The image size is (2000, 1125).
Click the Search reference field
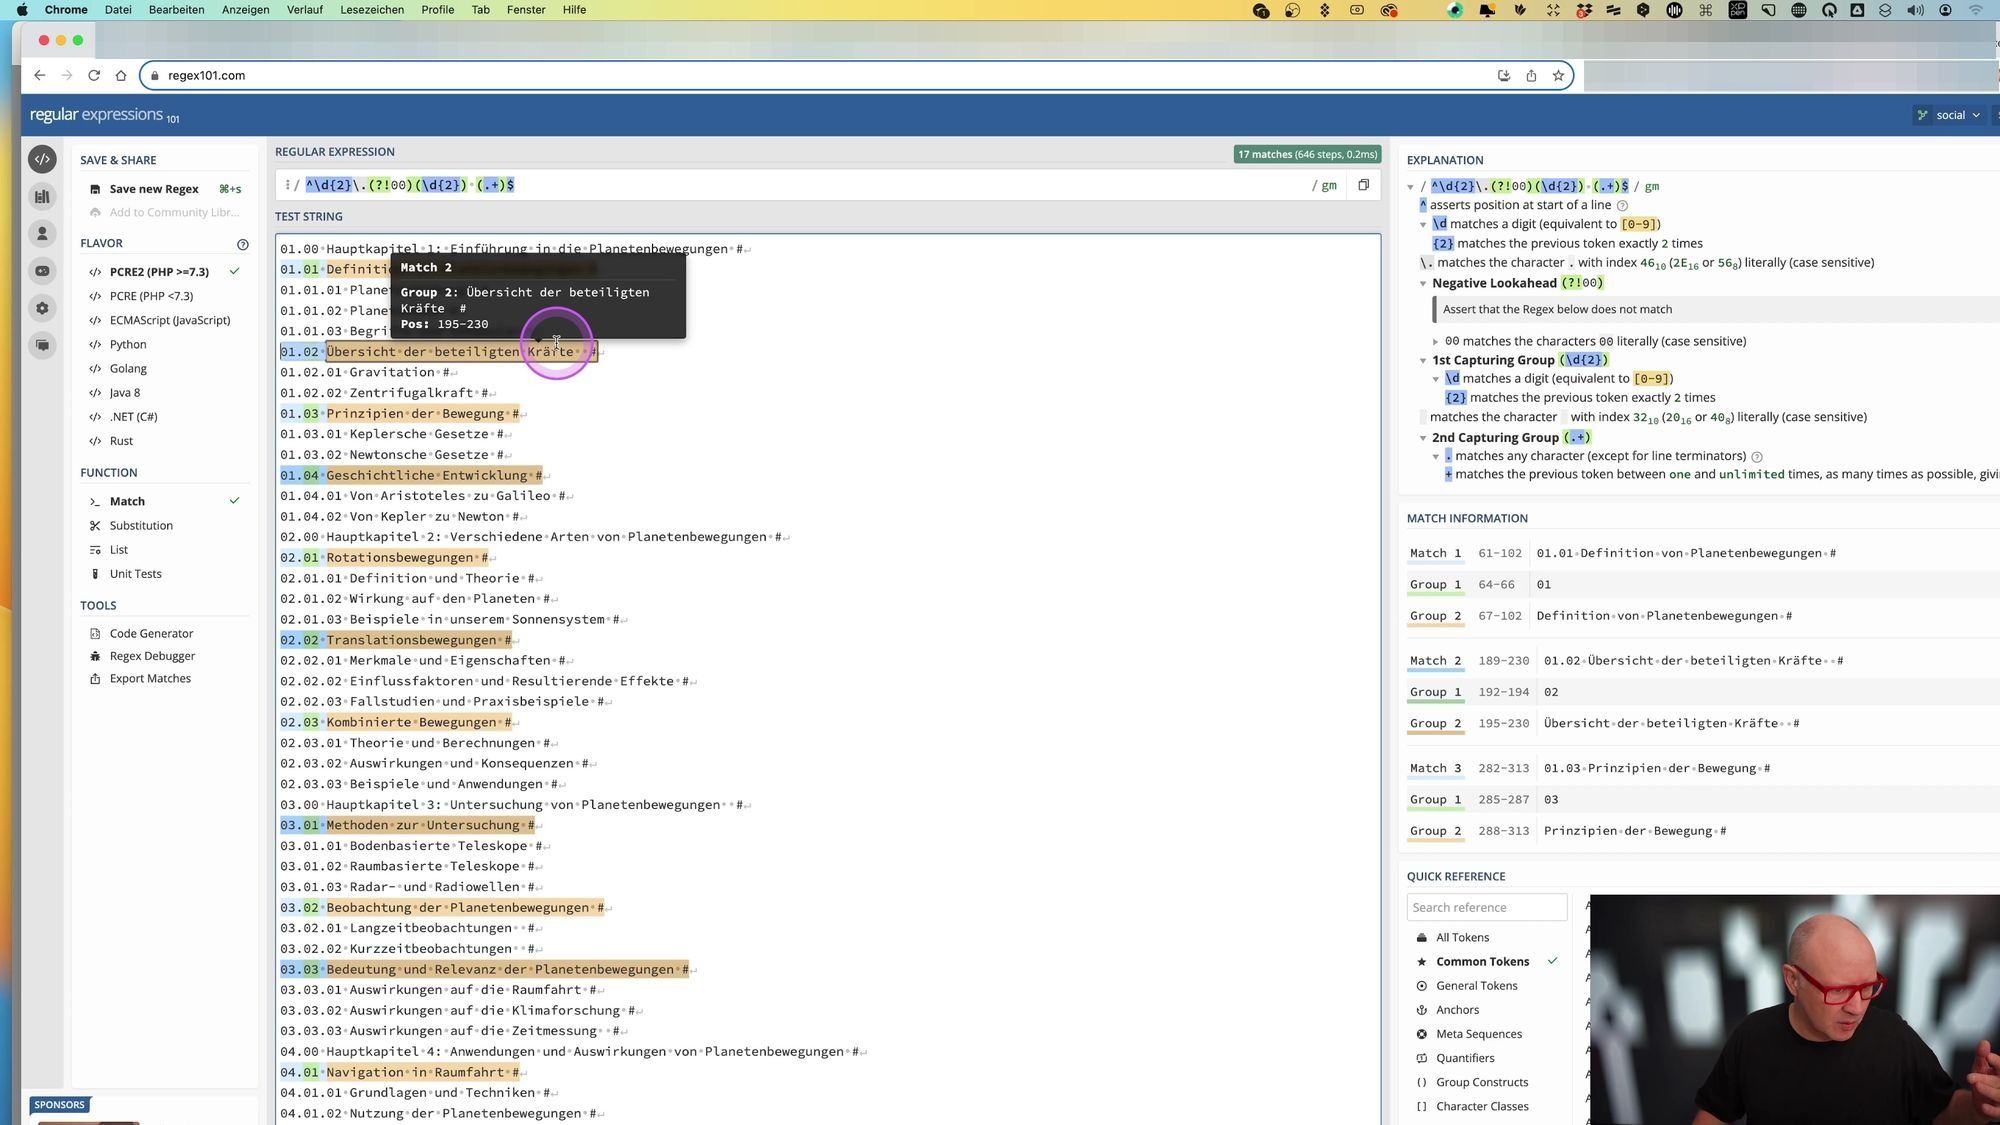click(1487, 907)
